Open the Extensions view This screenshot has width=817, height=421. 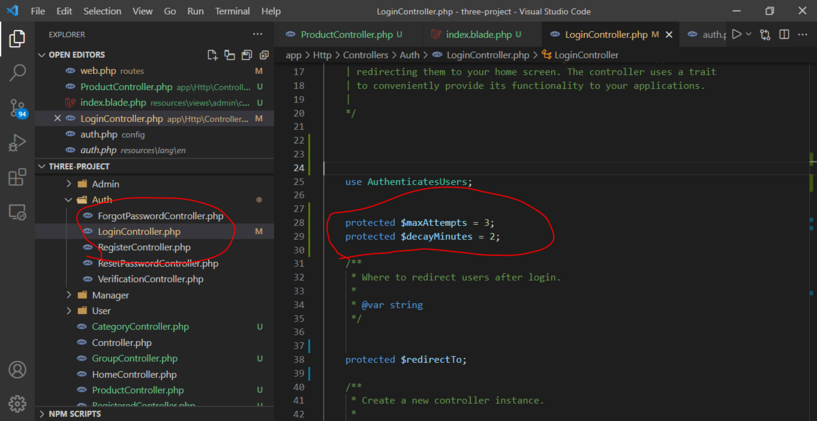[17, 177]
